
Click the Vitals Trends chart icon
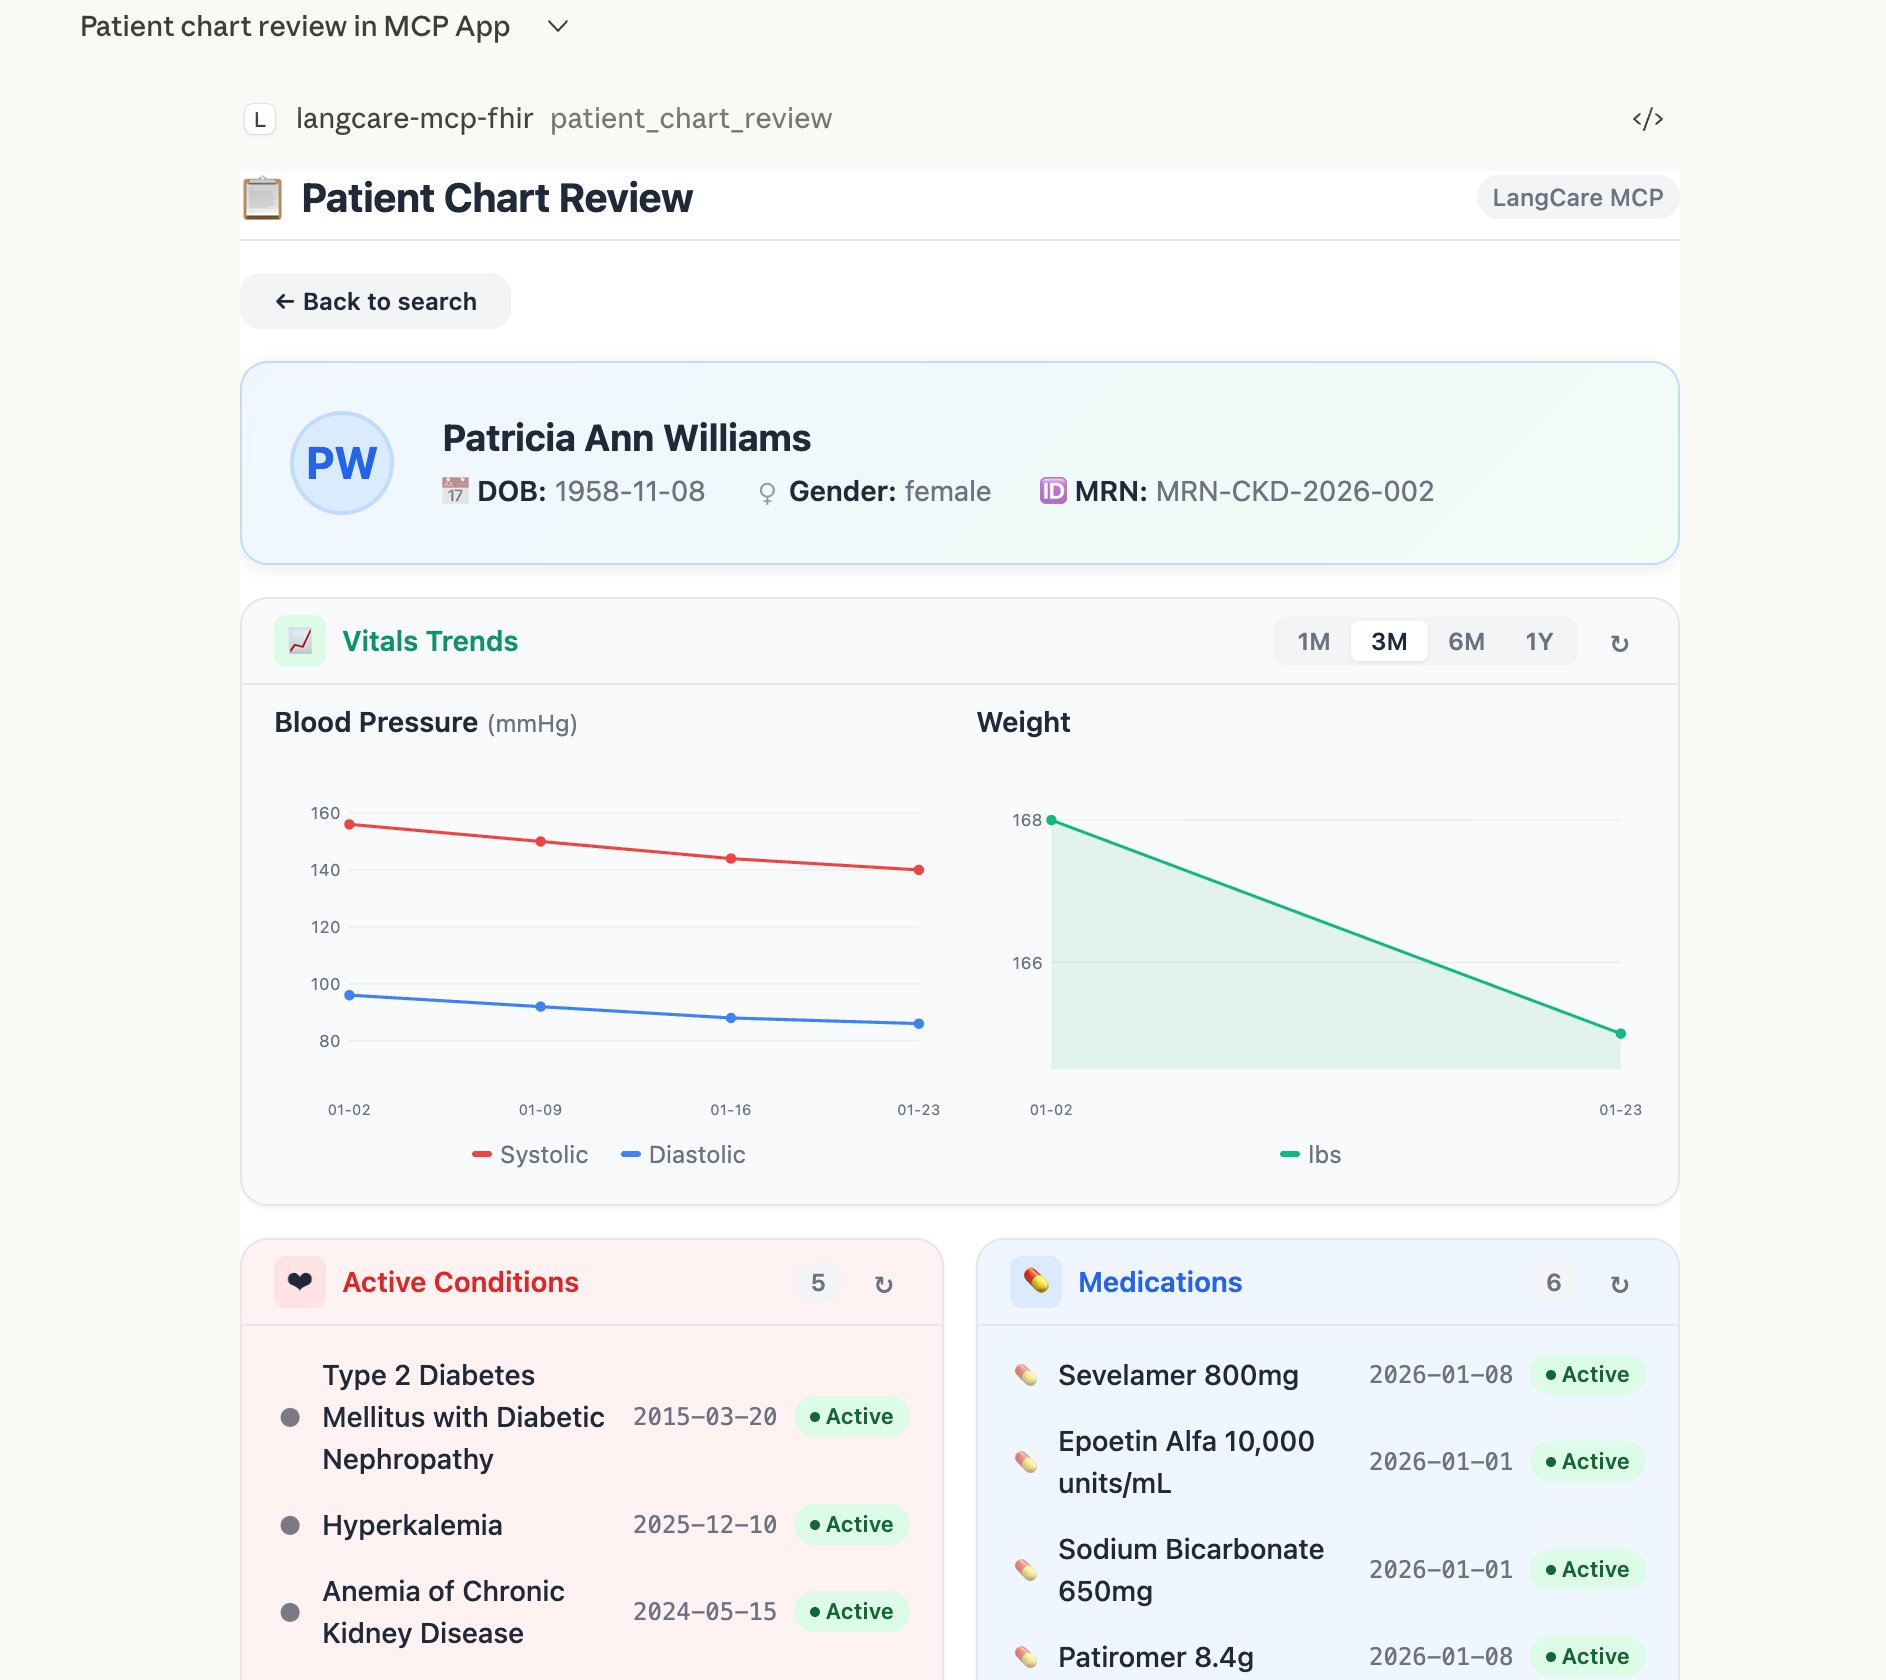tap(299, 641)
